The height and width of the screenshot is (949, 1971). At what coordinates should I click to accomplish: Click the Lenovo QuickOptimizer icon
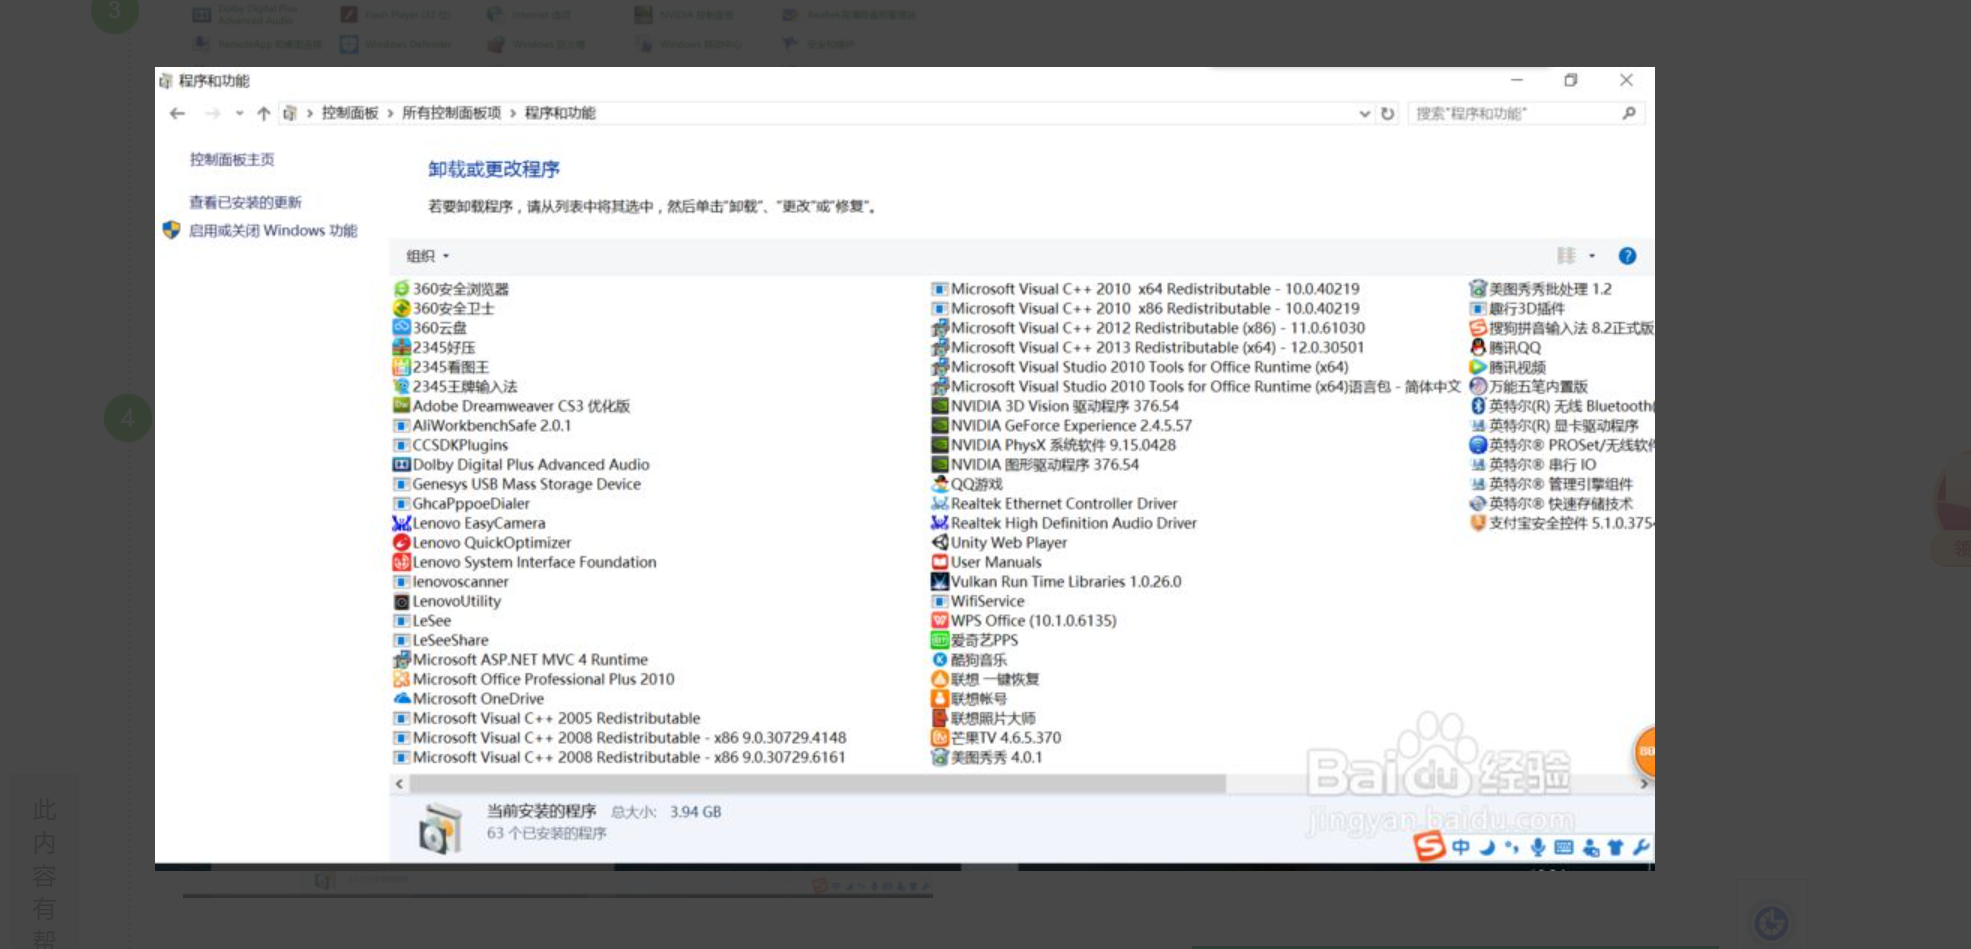tap(402, 542)
